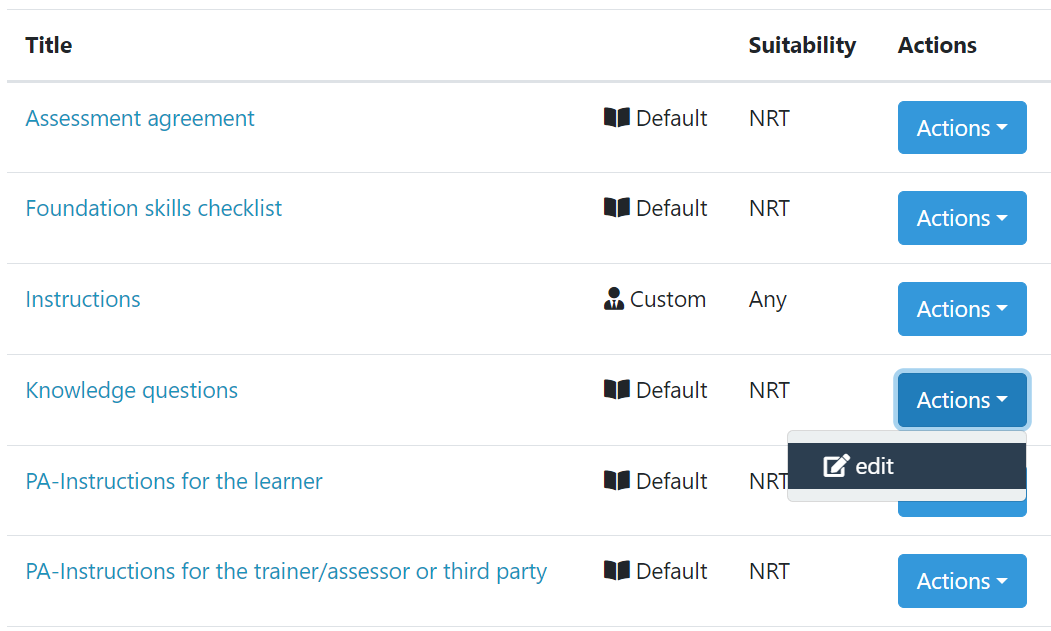Open Actions dropdown for Assessment agreement

pos(962,127)
